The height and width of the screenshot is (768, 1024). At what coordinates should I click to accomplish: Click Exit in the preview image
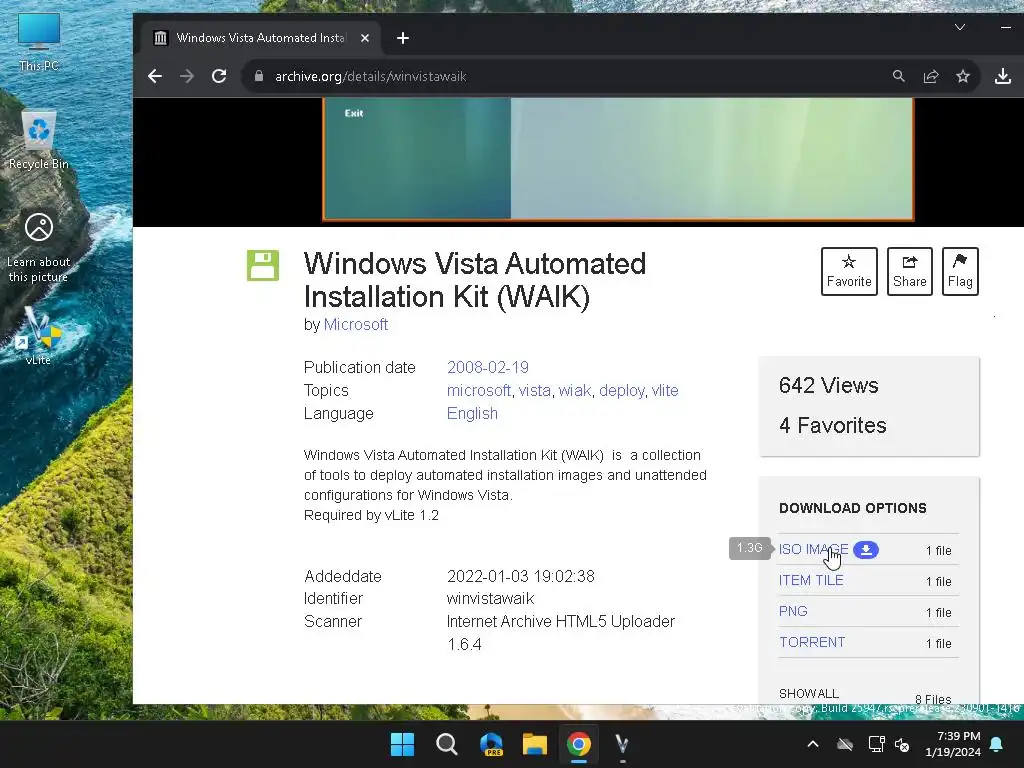354,113
